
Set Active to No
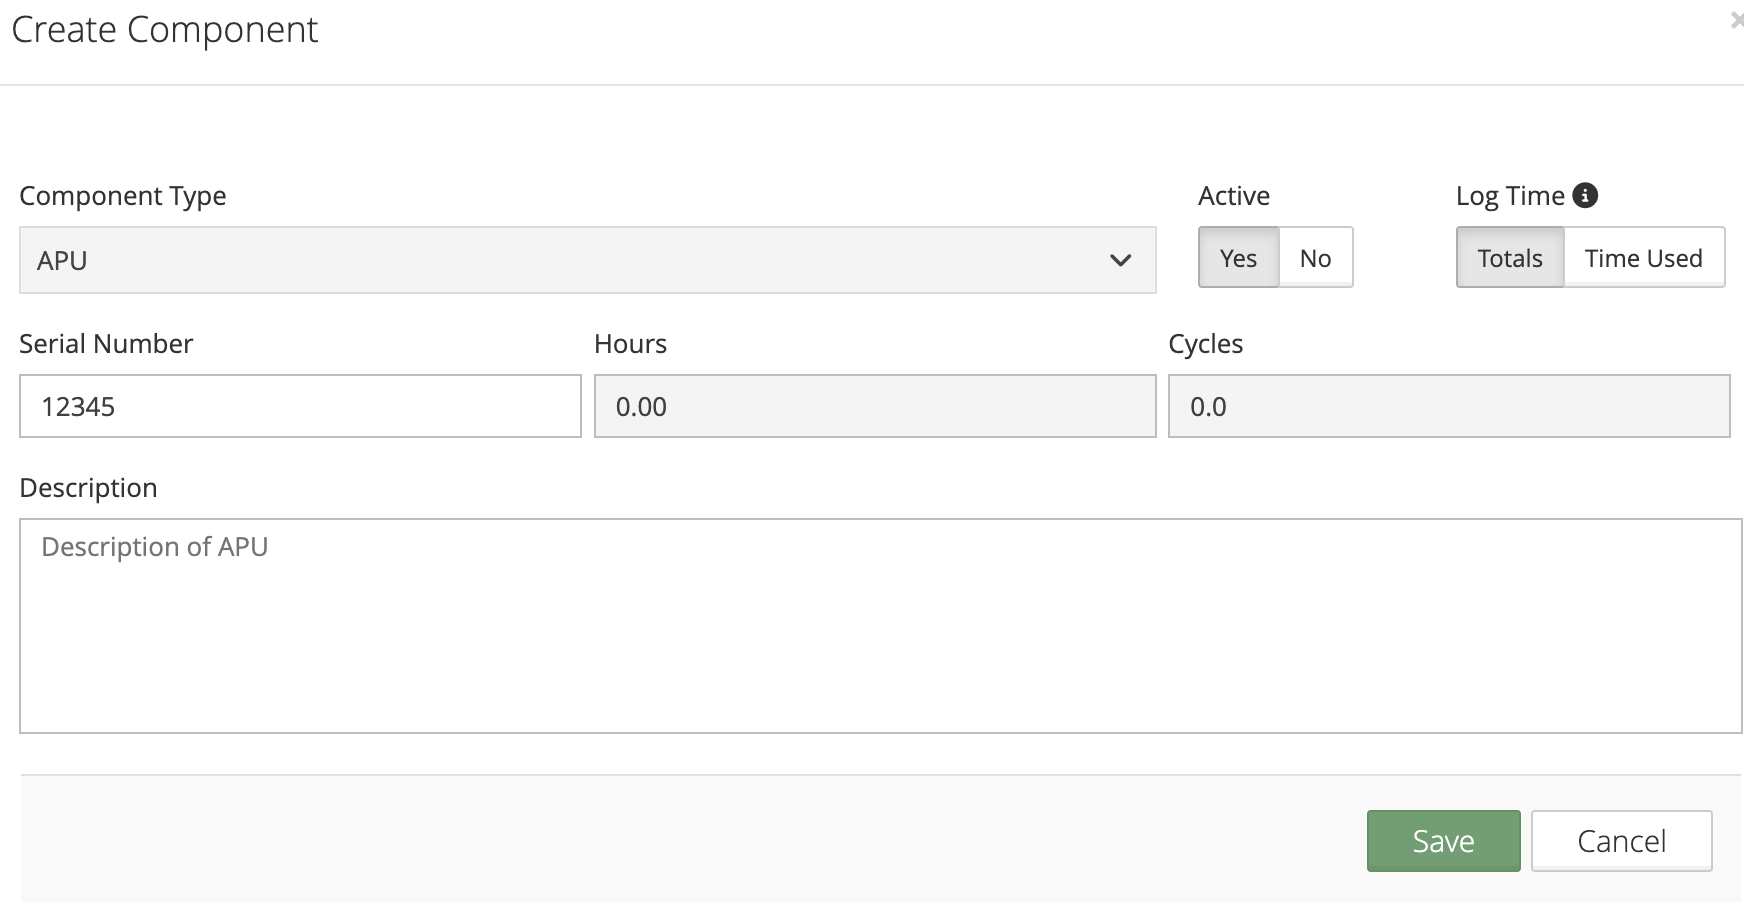tap(1315, 258)
